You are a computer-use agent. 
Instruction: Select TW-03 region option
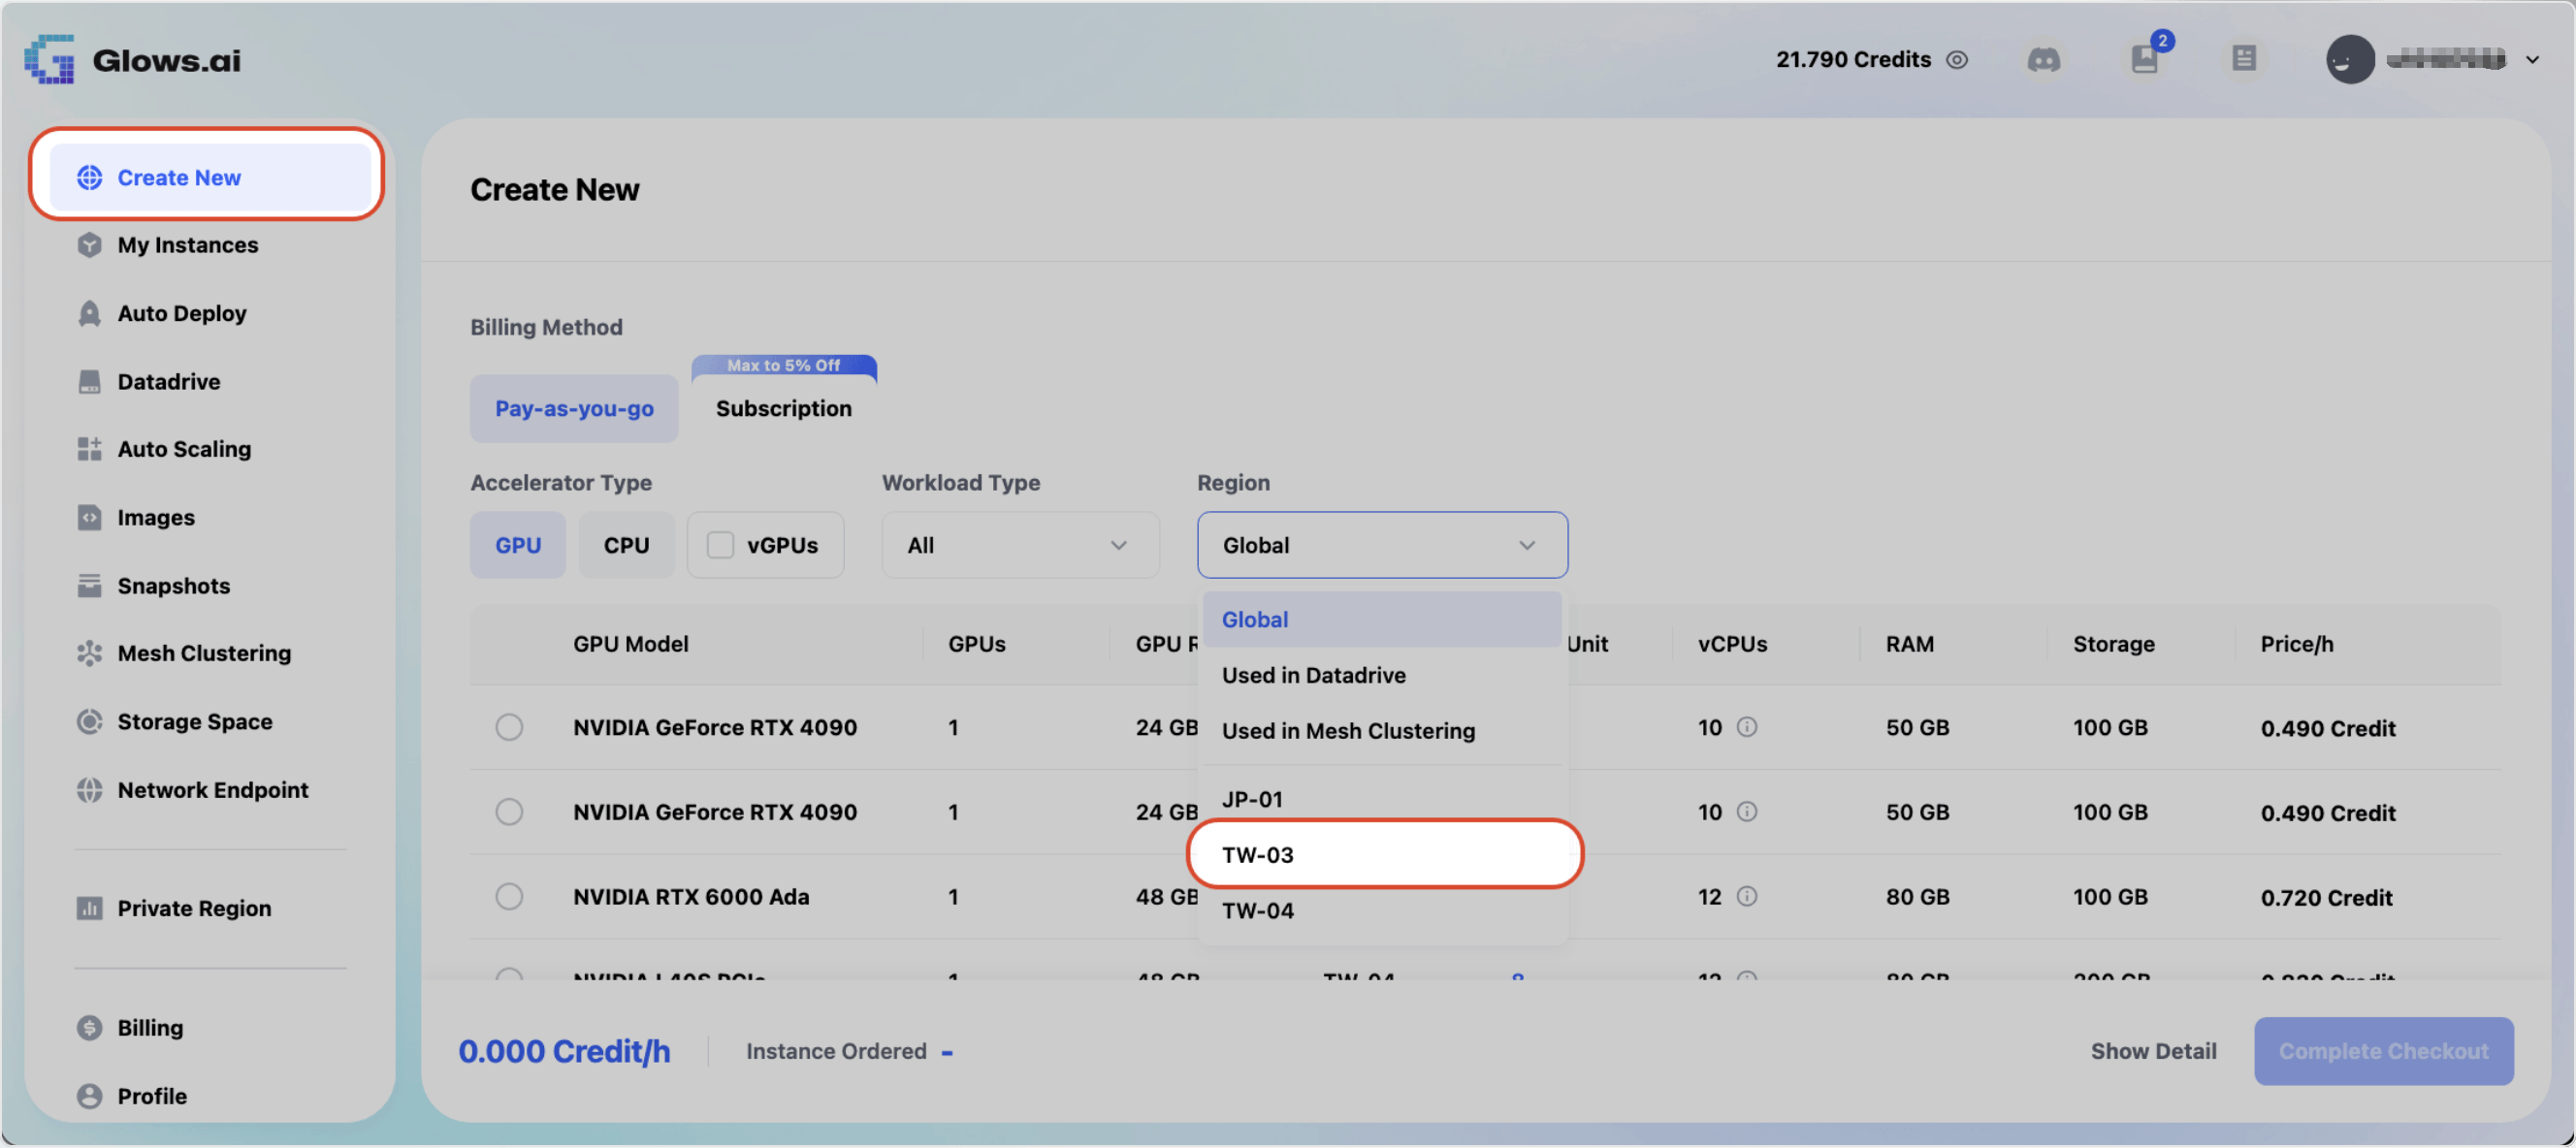[1384, 855]
